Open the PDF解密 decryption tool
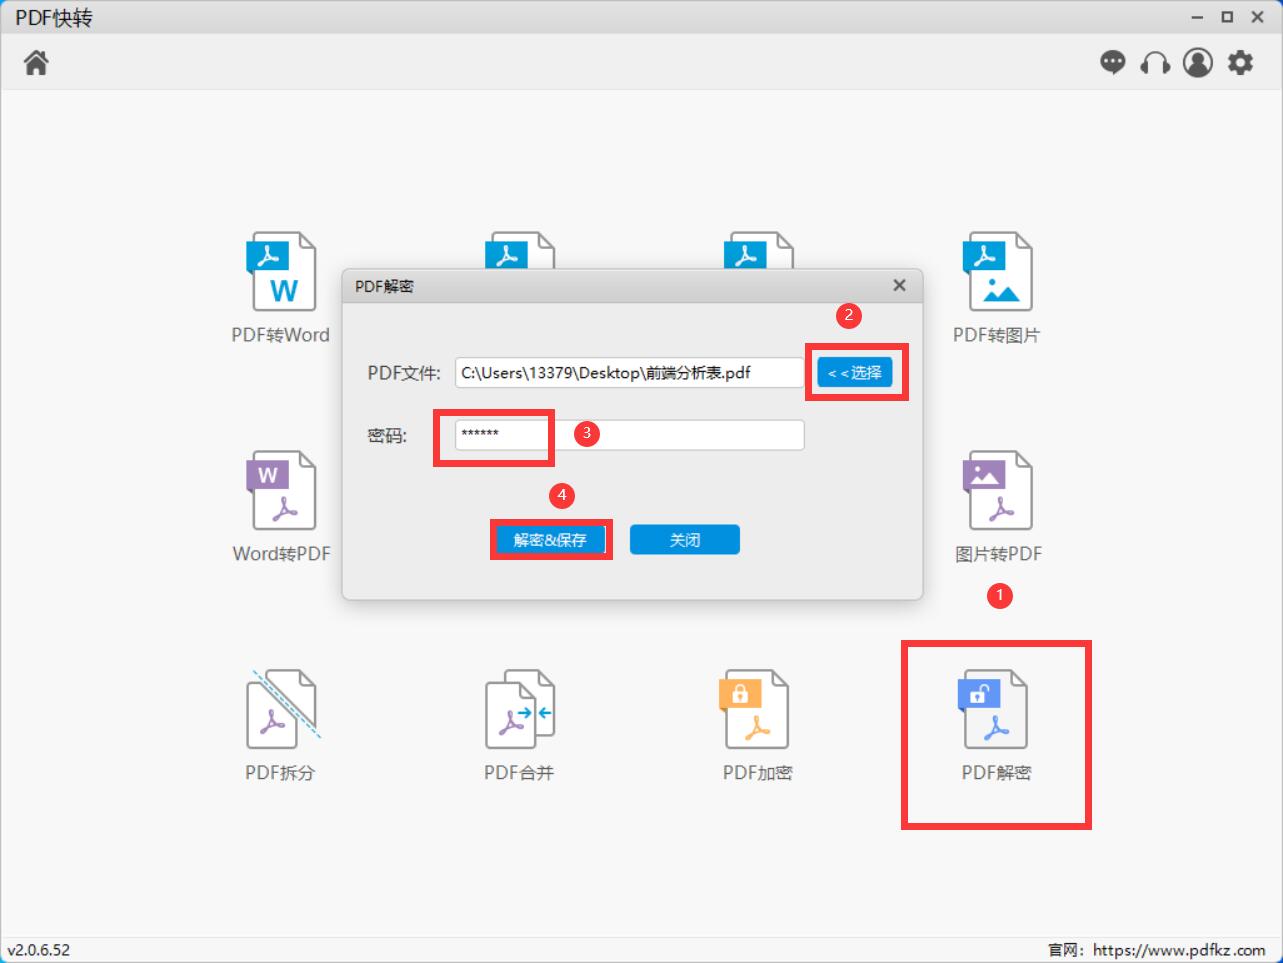1283x963 pixels. [x=995, y=723]
